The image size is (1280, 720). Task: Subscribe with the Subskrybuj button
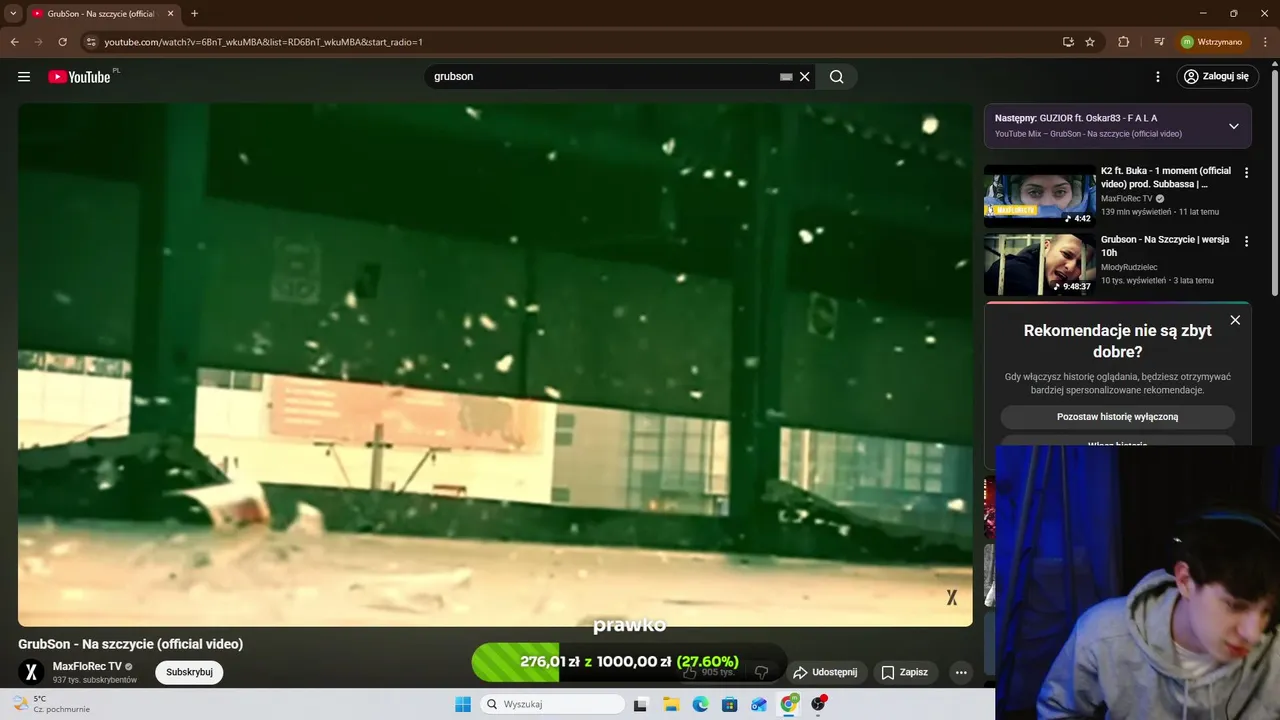(x=189, y=672)
